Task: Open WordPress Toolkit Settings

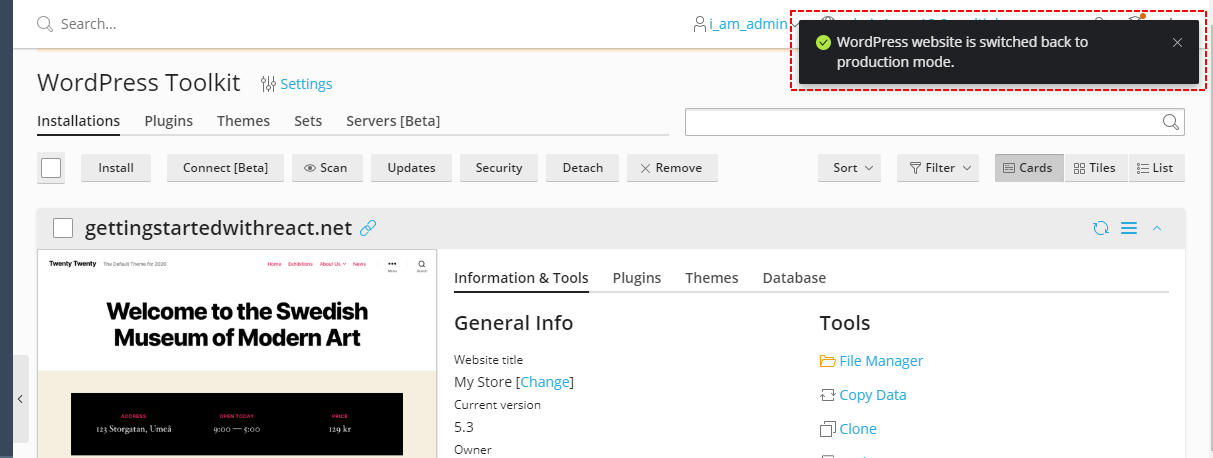Action: [296, 84]
